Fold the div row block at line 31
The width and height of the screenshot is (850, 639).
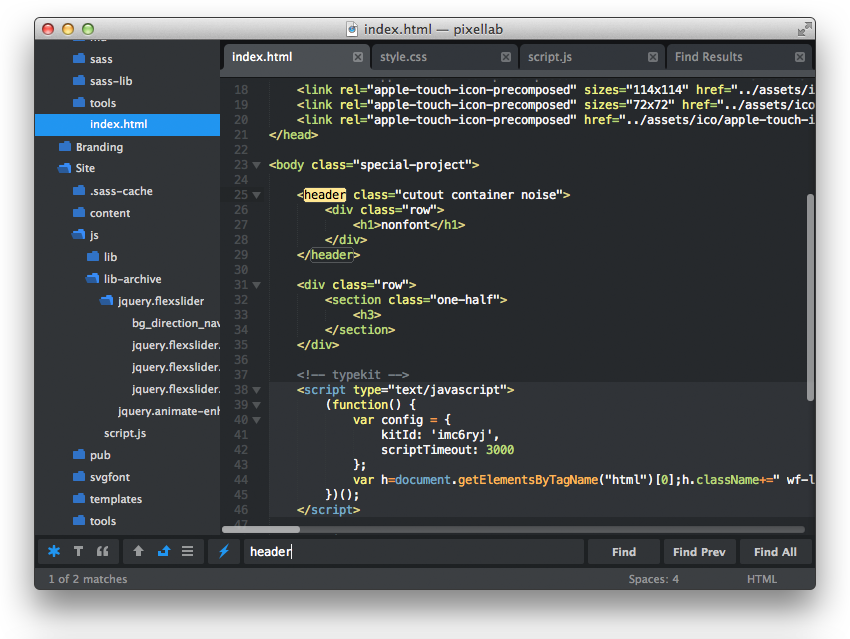pos(256,285)
